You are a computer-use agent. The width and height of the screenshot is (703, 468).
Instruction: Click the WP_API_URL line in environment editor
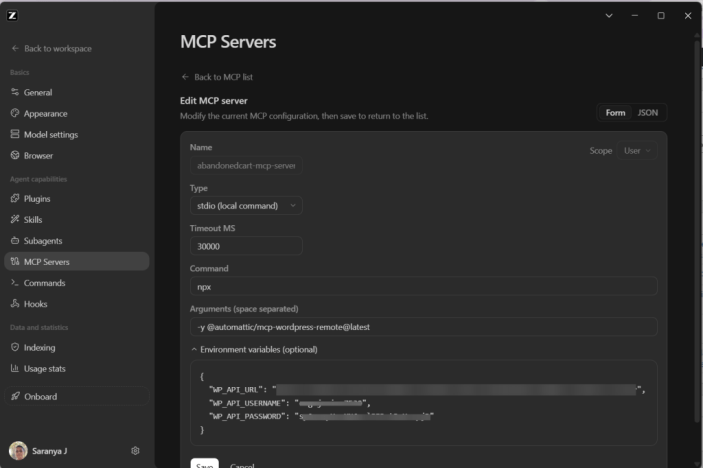pos(427,390)
